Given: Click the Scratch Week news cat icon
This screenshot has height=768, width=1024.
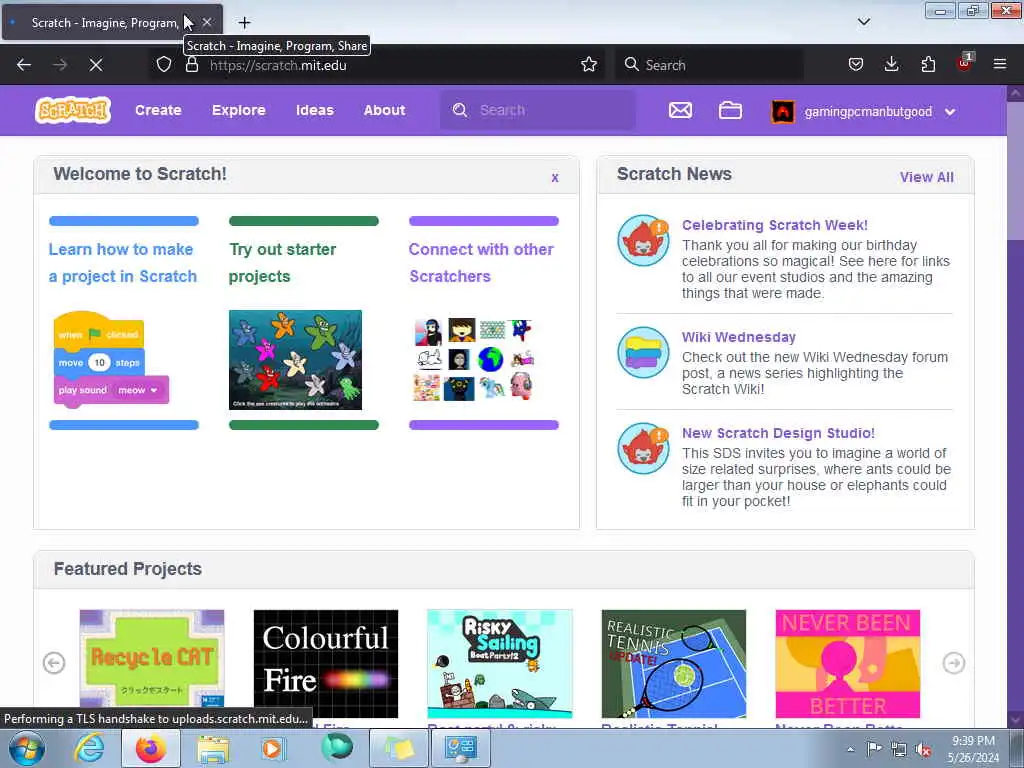Looking at the screenshot, I should click(644, 240).
